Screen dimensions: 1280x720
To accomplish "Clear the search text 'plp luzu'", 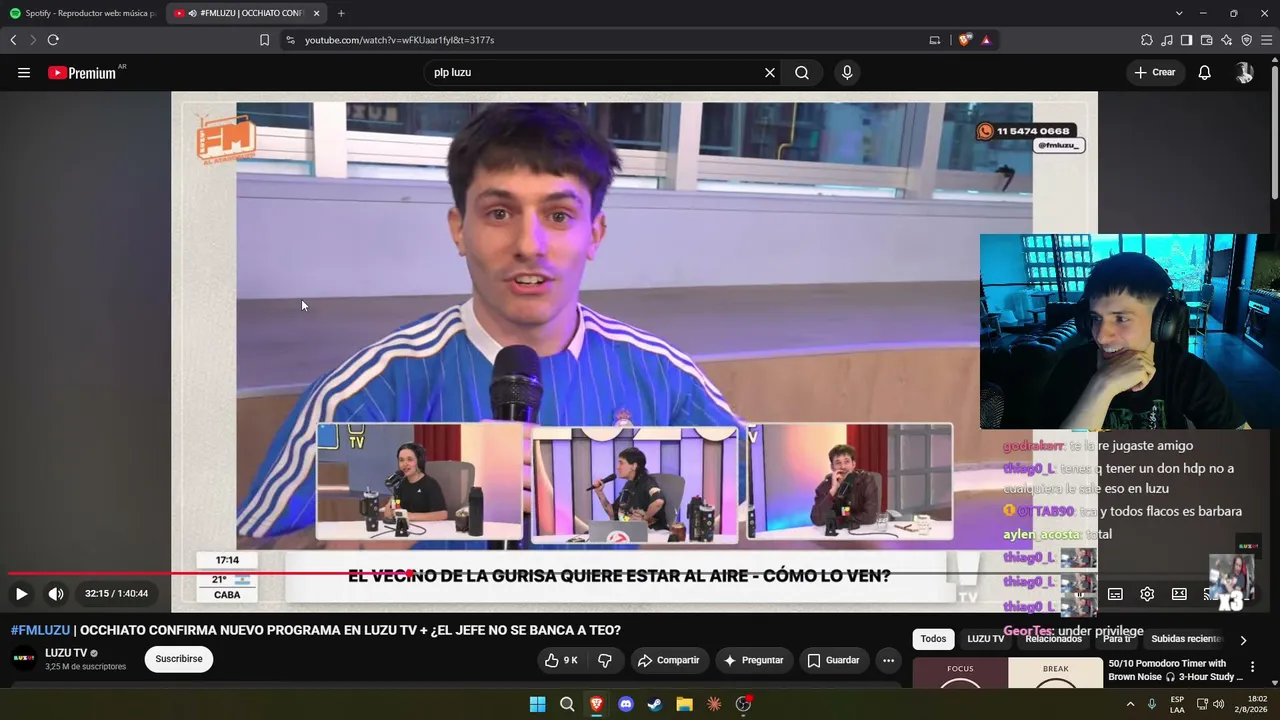I will [770, 72].
